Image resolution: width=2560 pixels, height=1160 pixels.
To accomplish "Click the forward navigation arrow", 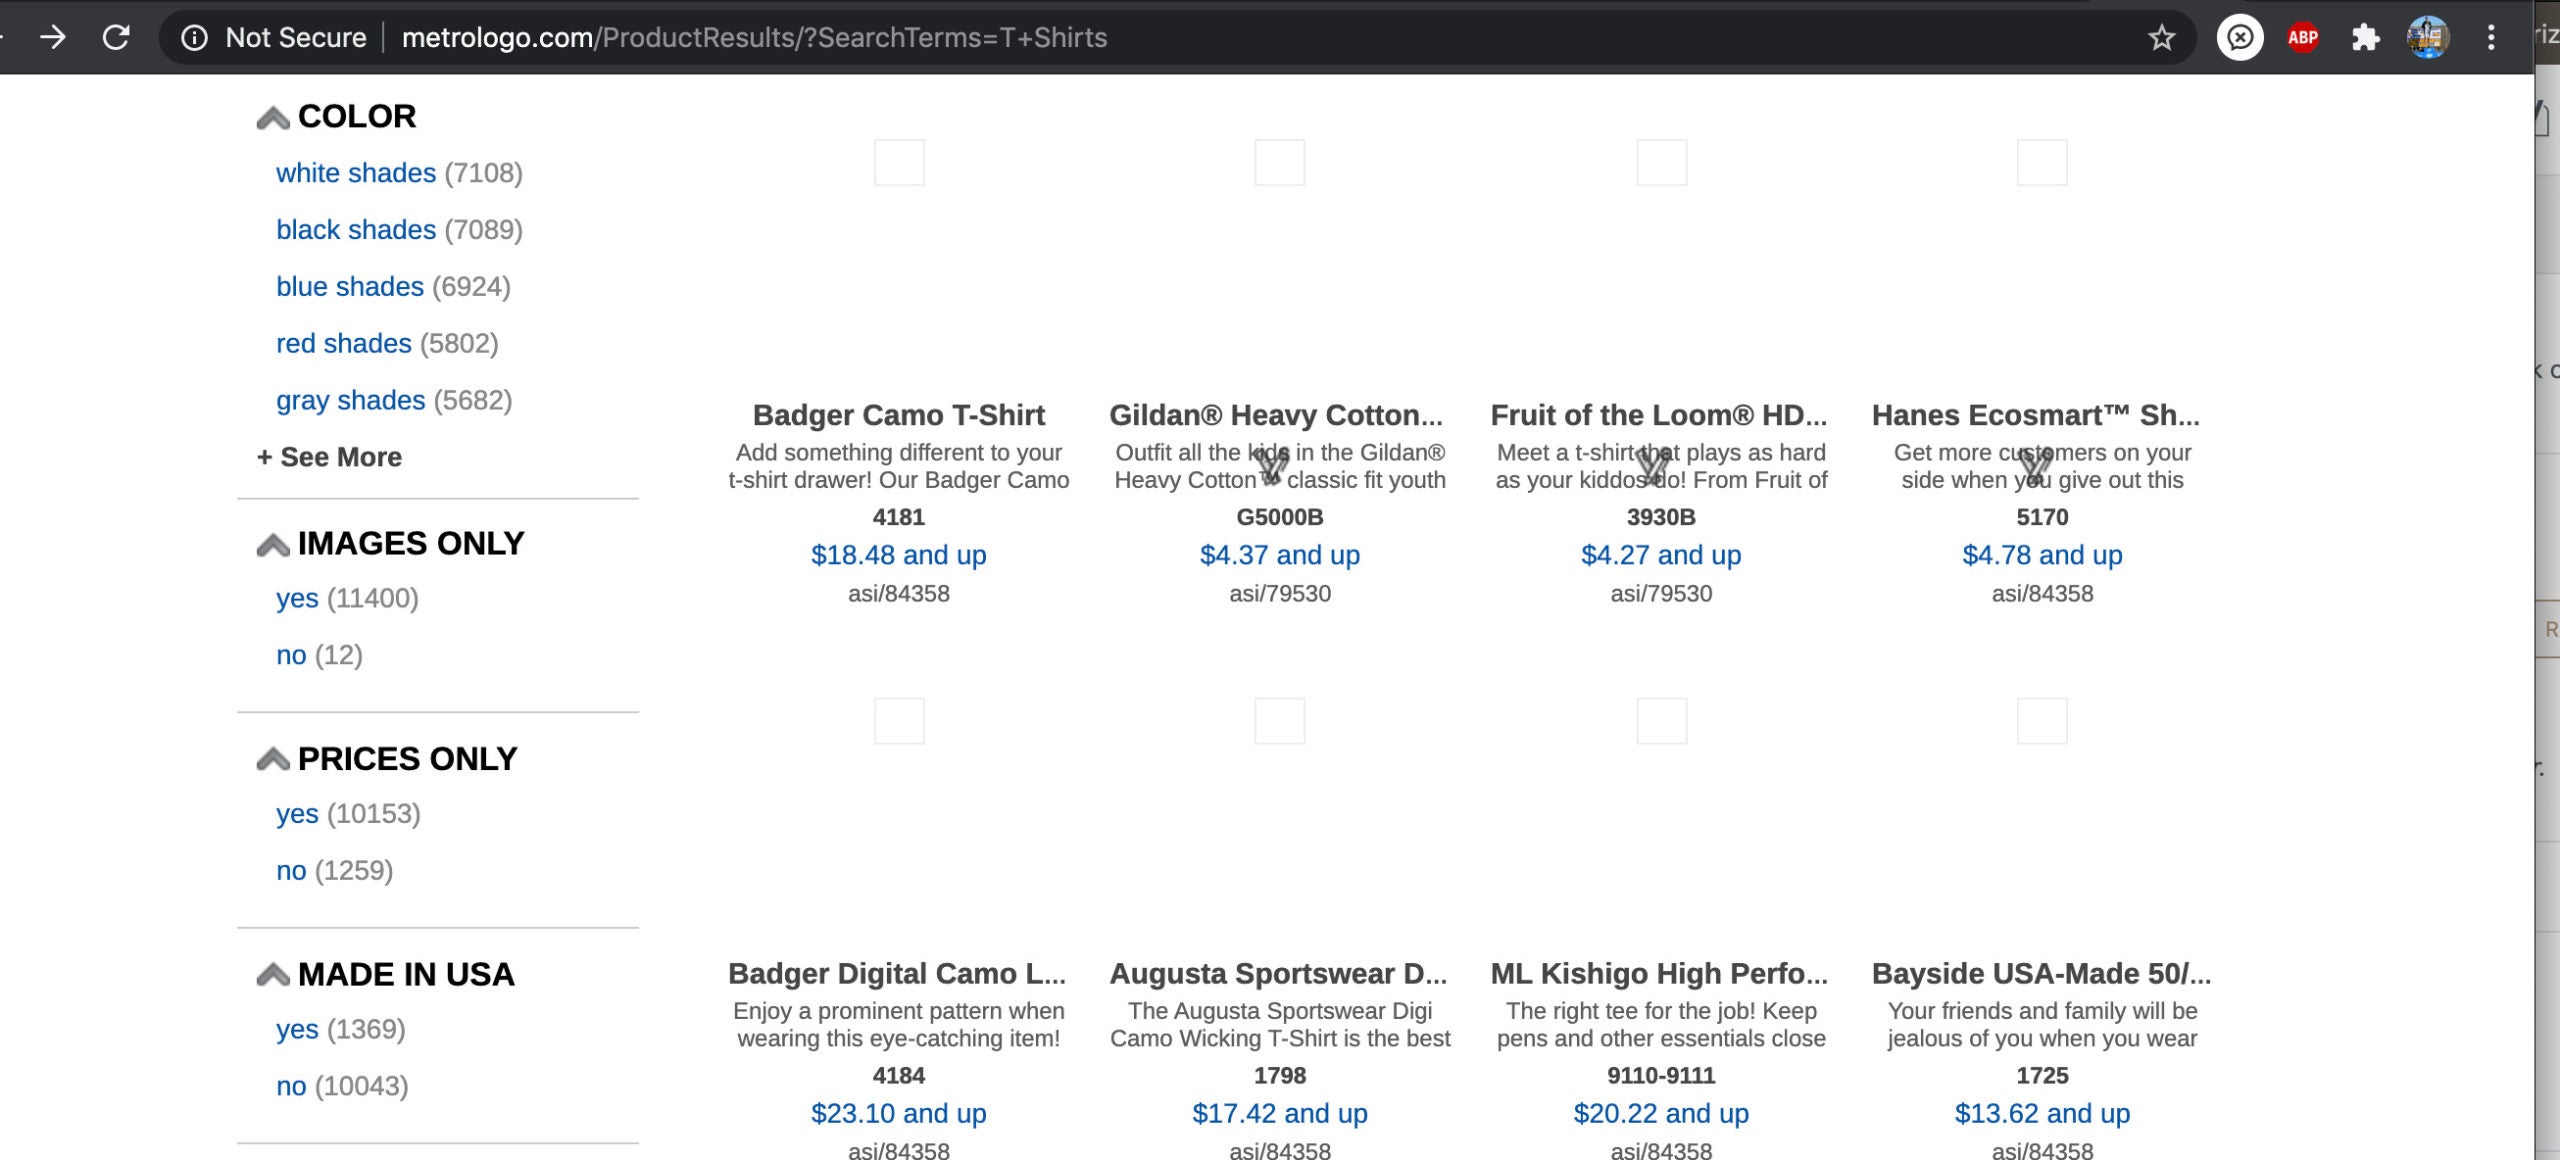I will tap(52, 38).
